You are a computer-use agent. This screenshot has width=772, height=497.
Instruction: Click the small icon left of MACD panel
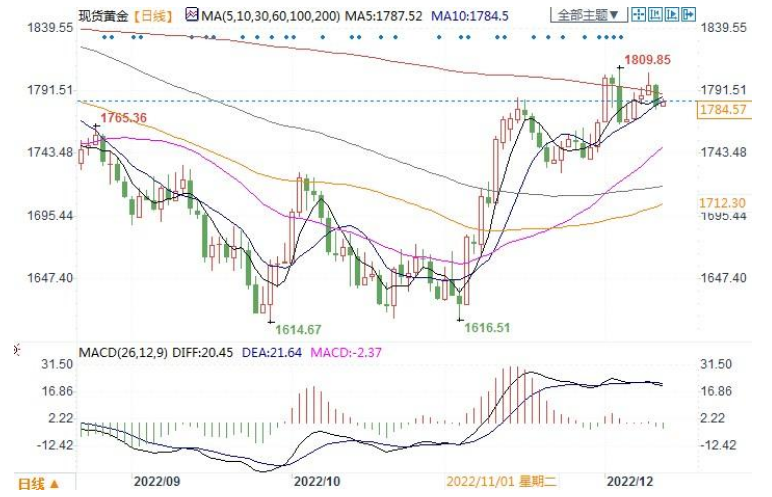tap(17, 350)
